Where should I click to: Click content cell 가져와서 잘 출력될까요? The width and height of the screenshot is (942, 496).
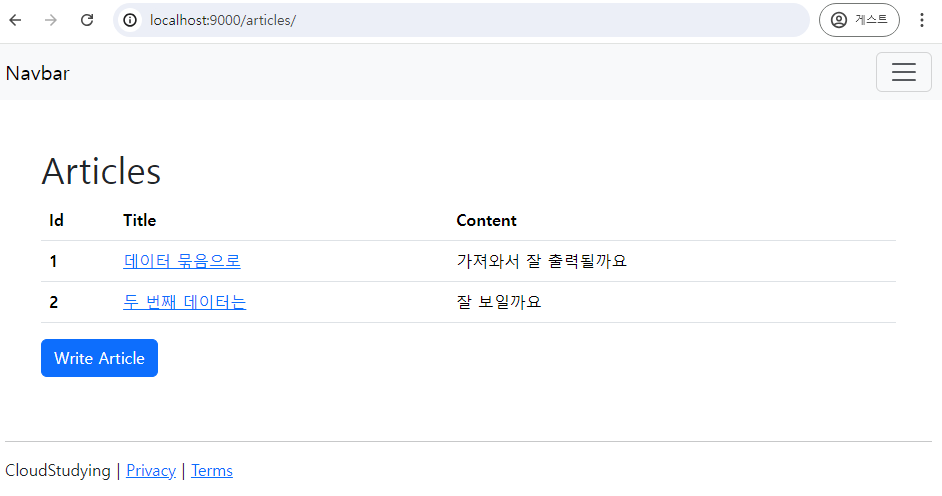coord(541,261)
